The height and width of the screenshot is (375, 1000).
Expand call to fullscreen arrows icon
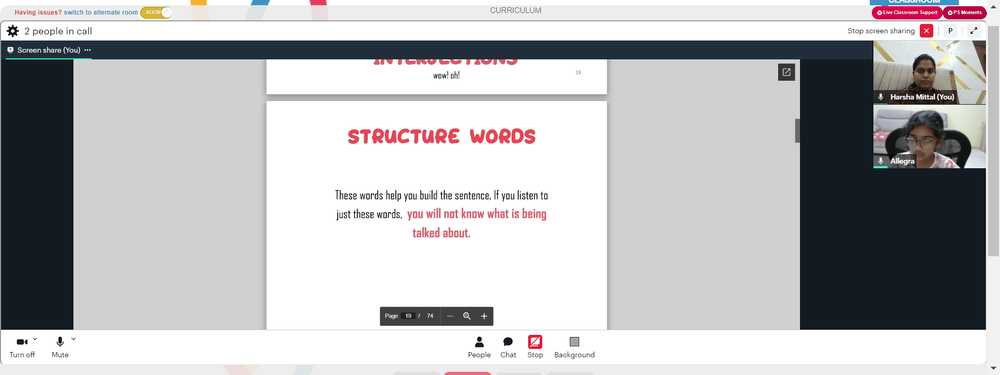click(x=974, y=31)
